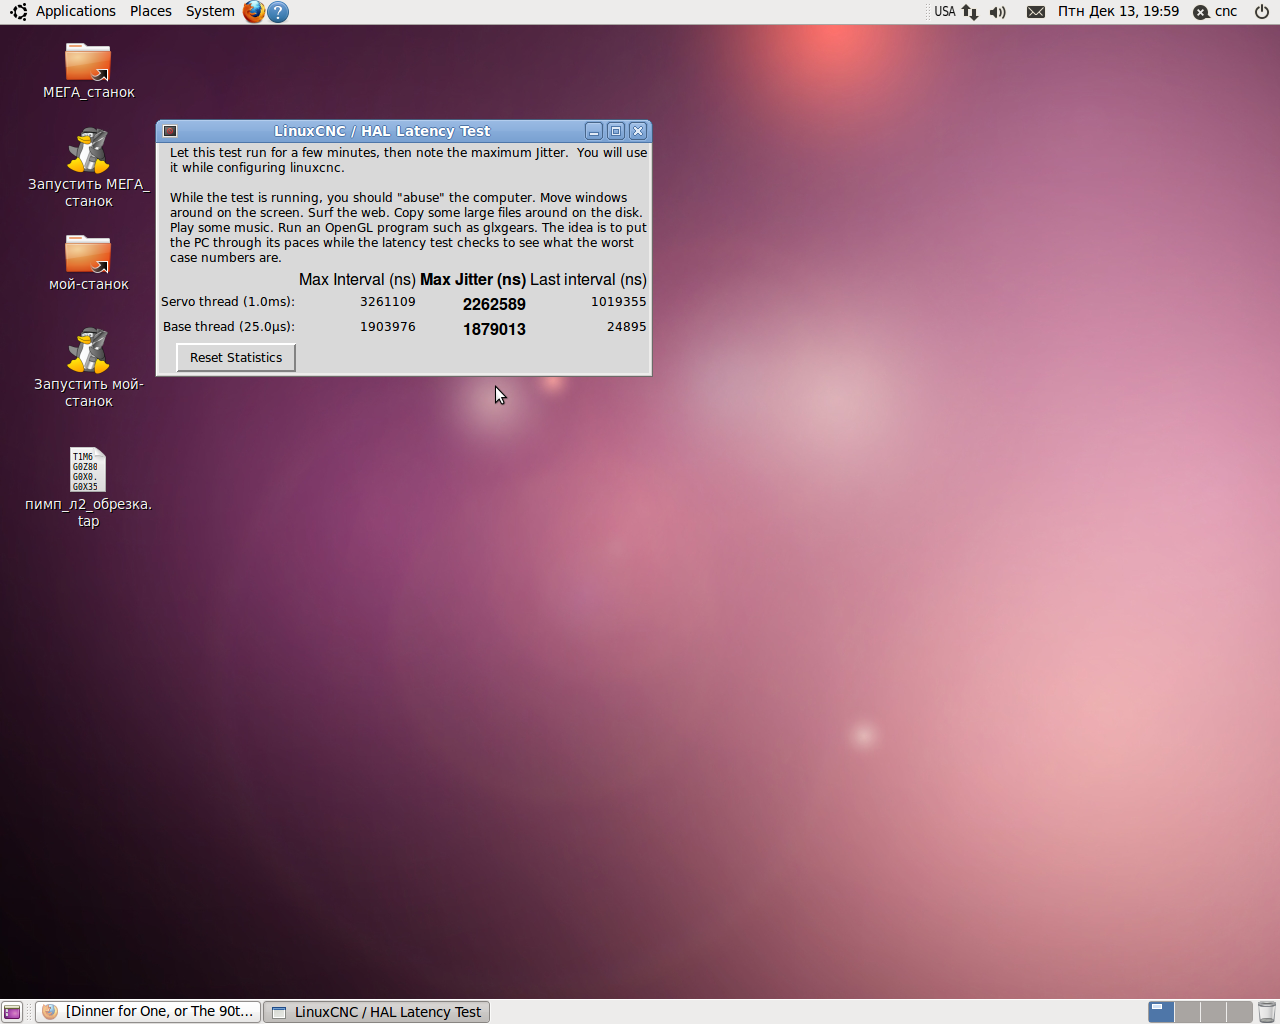Click the Last interval (ns) column header
Image resolution: width=1280 pixels, height=1024 pixels.
(x=588, y=280)
